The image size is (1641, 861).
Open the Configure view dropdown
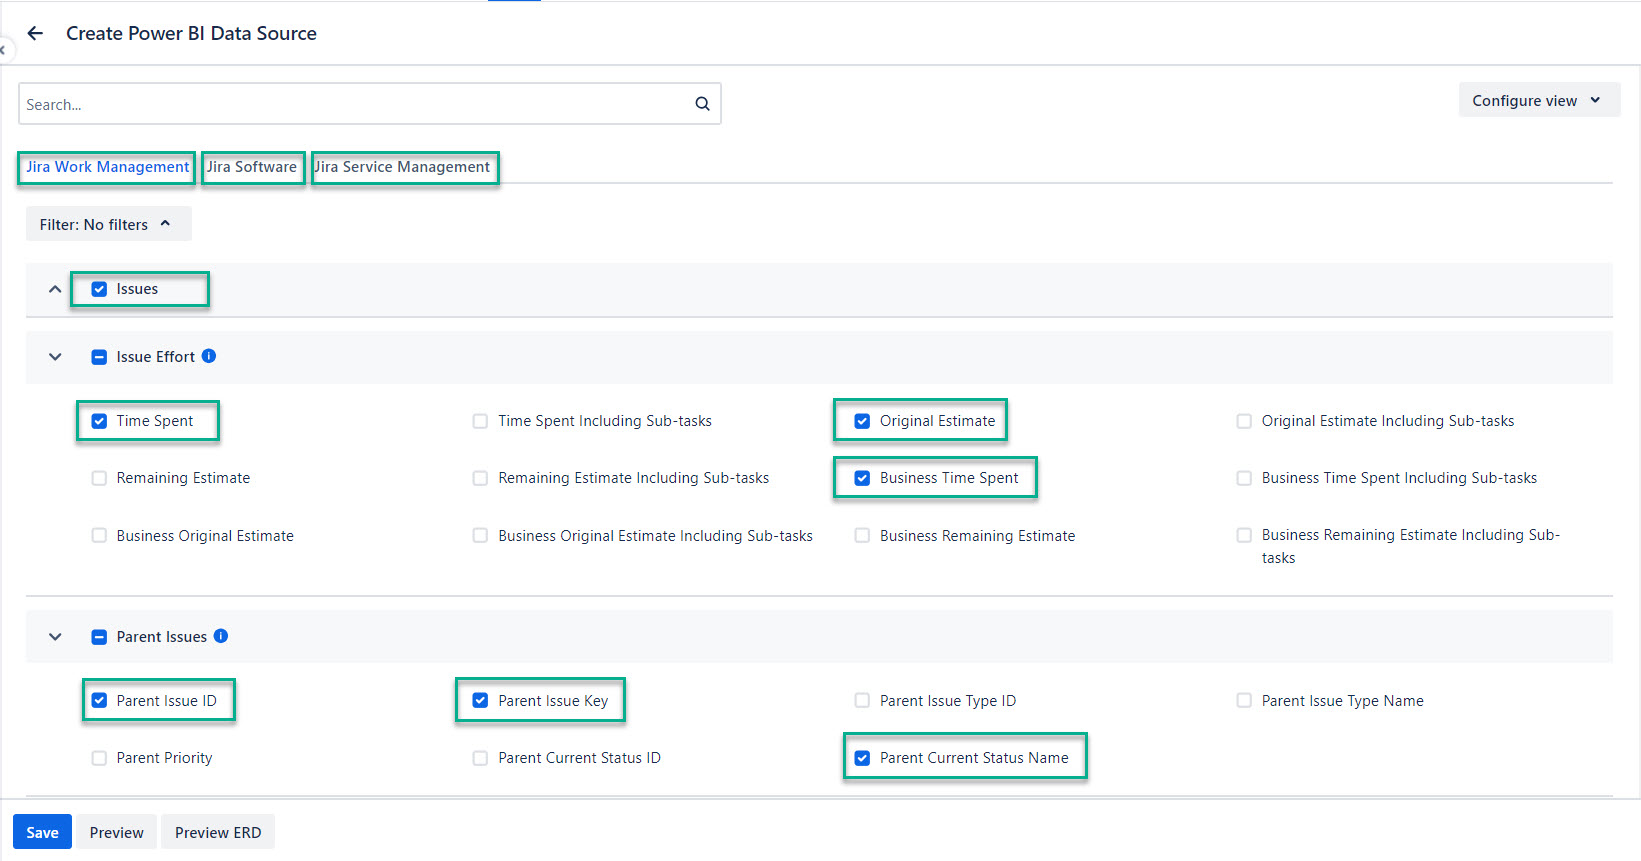(x=1537, y=101)
